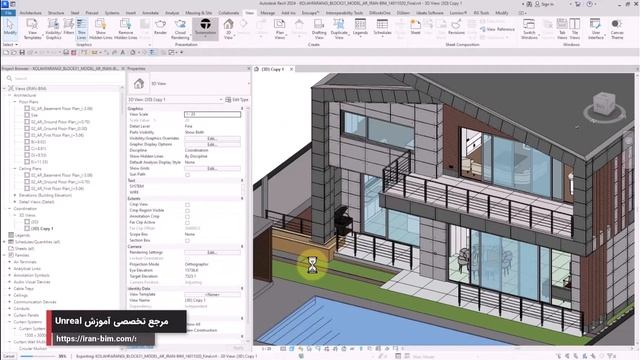Open the Filters tool
Screen dimensions: 640x360
69,27
